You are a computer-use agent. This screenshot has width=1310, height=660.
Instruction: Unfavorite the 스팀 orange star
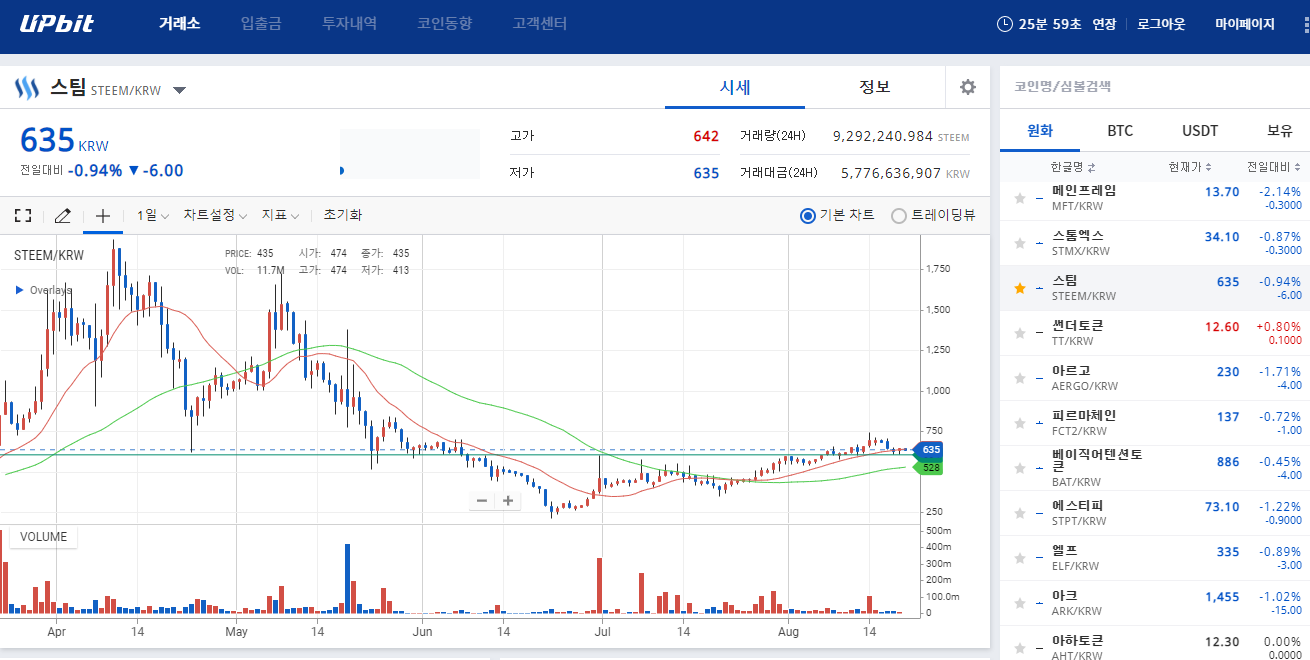tap(1020, 288)
